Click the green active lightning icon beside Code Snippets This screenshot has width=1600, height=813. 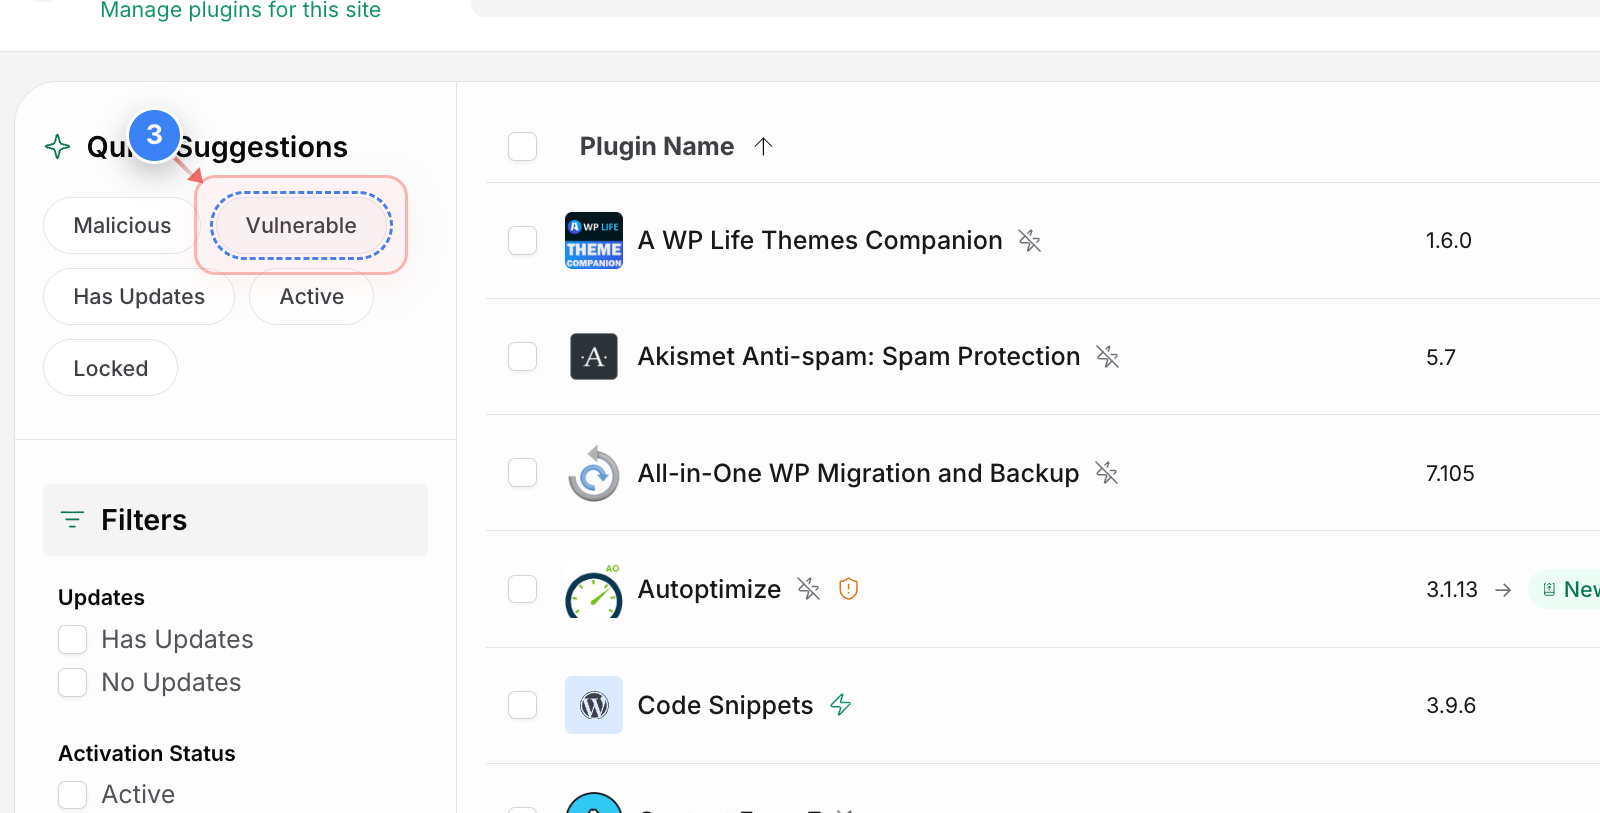[841, 705]
